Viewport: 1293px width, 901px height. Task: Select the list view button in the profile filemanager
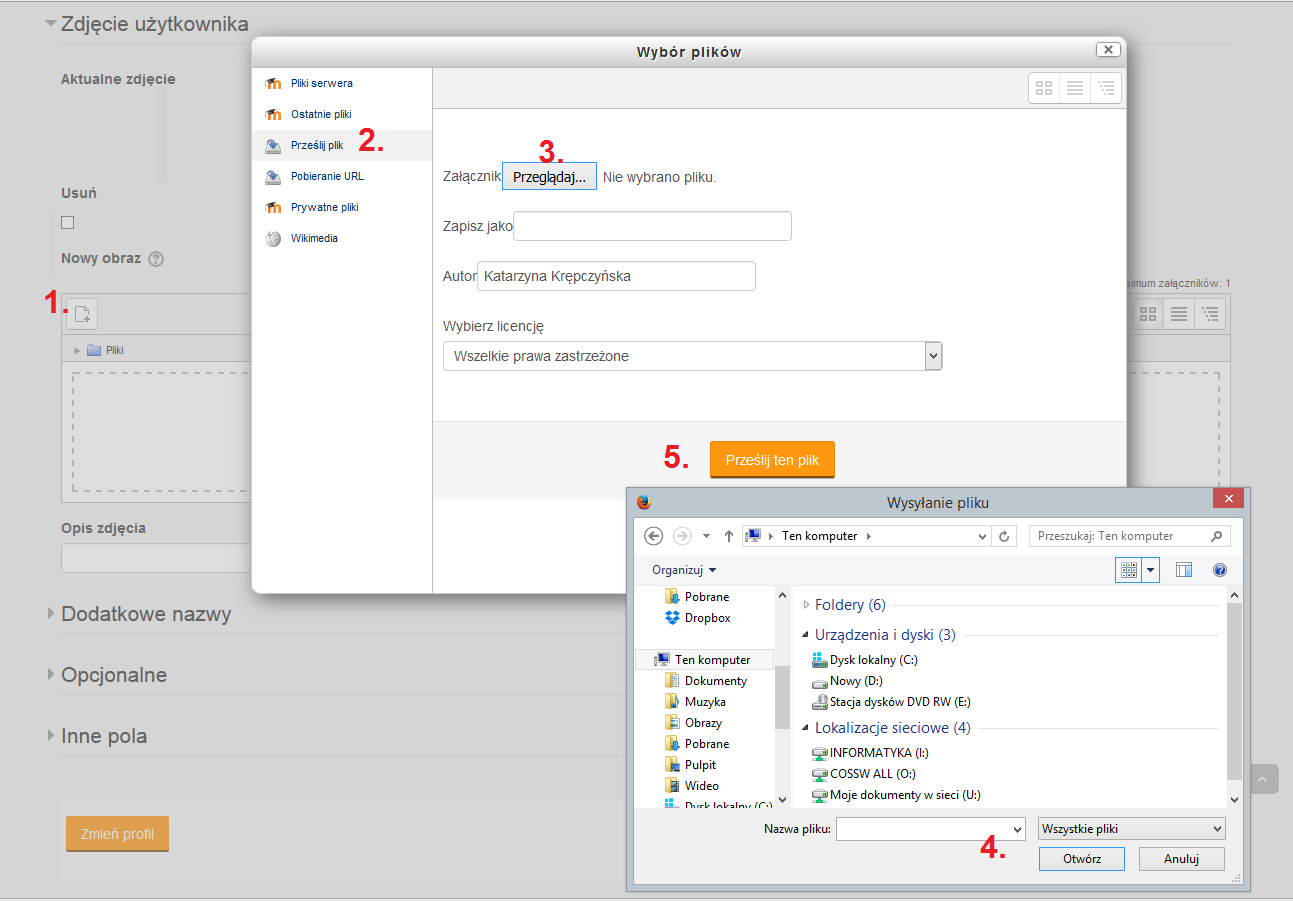(1179, 314)
